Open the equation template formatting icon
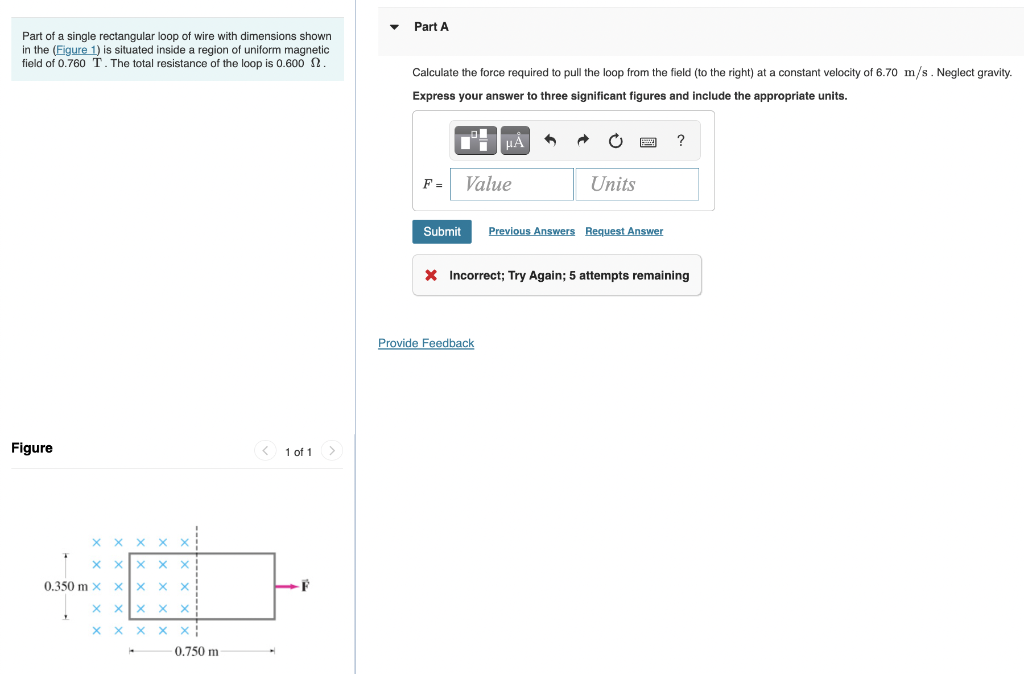 click(x=474, y=140)
